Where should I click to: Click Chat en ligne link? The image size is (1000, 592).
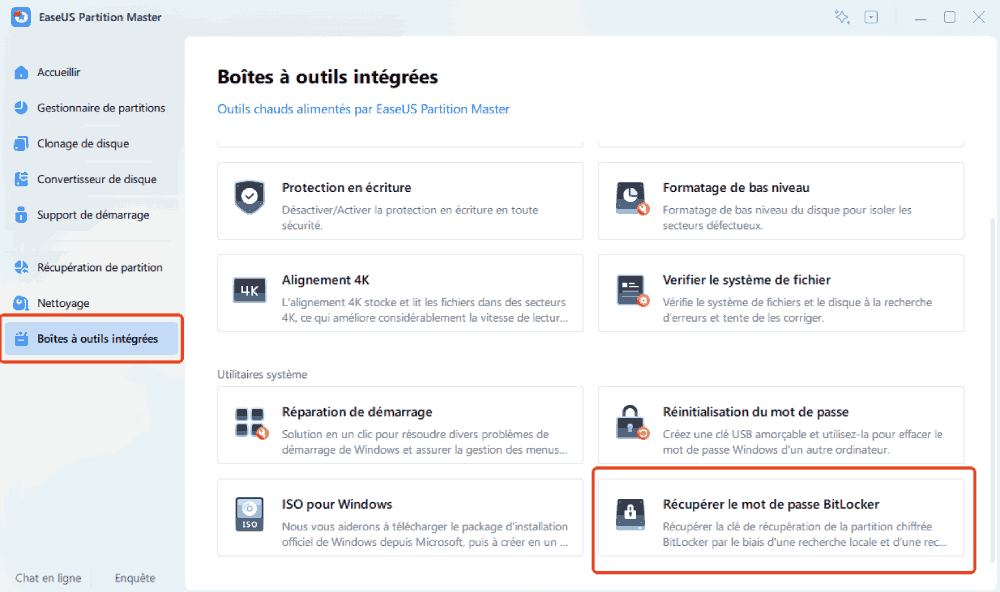pyautogui.click(x=48, y=578)
